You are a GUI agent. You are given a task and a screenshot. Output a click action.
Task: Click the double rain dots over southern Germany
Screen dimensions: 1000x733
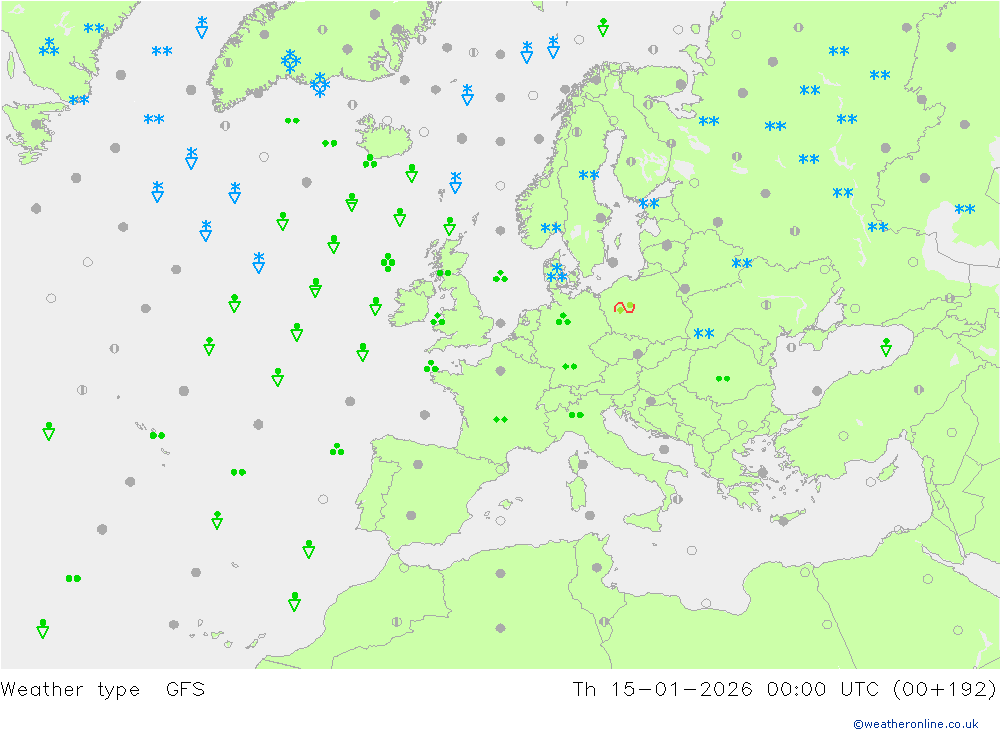click(x=570, y=366)
